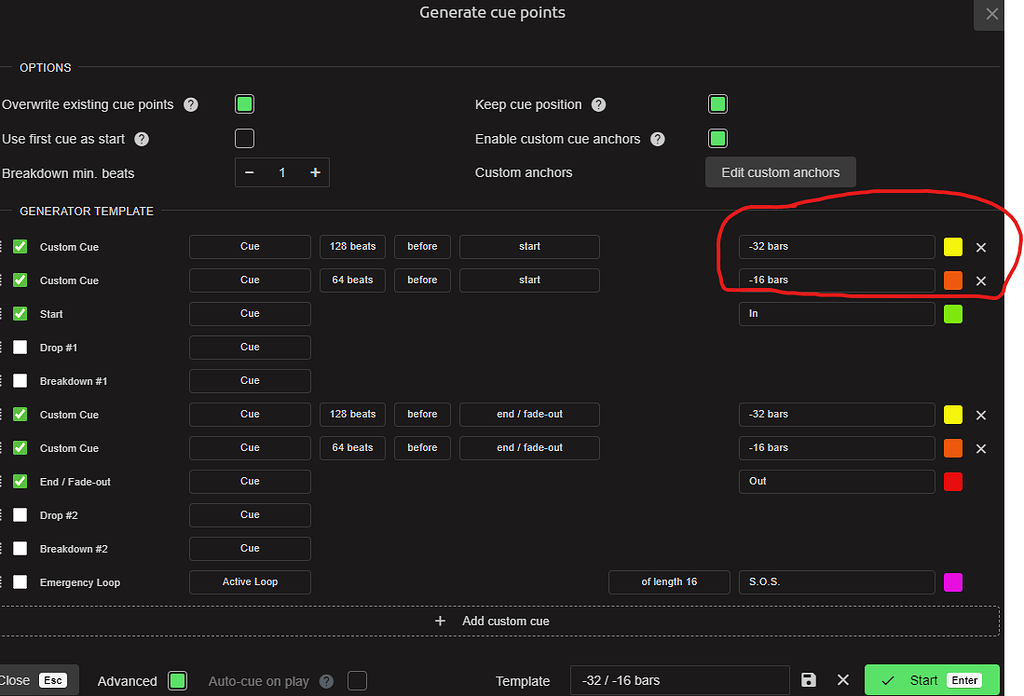Disable the Advanced mode toggle
This screenshot has height=696, width=1024.
pos(177,680)
